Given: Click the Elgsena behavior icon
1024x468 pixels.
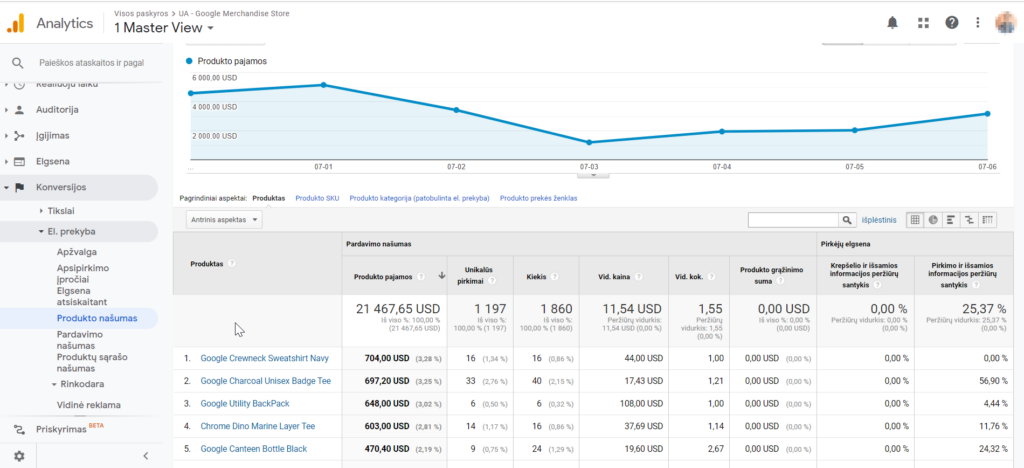Looking at the screenshot, I should pos(19,161).
